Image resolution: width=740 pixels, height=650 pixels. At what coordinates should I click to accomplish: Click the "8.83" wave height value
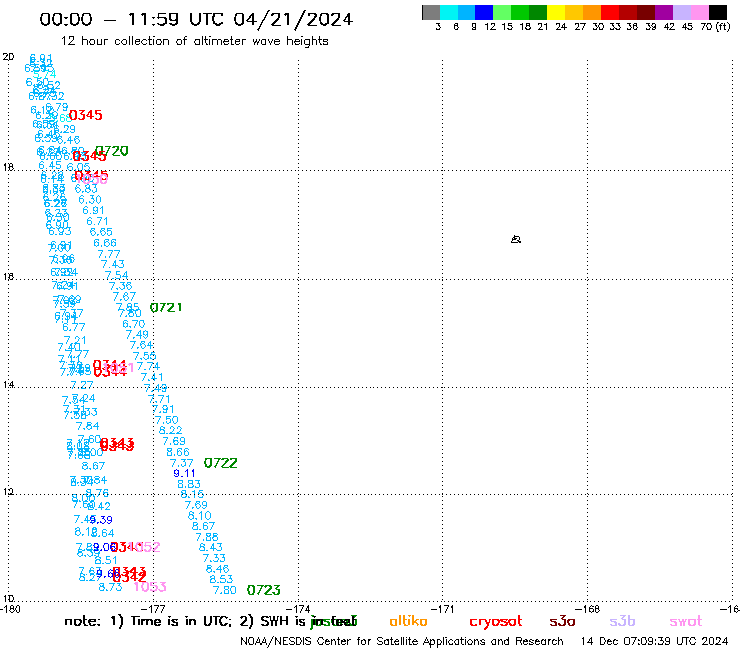(x=189, y=484)
